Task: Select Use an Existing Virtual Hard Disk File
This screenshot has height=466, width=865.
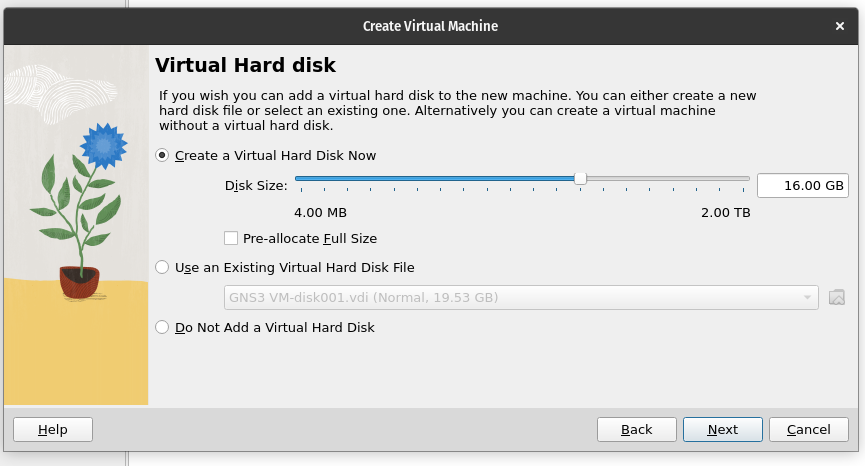Action: coord(162,267)
